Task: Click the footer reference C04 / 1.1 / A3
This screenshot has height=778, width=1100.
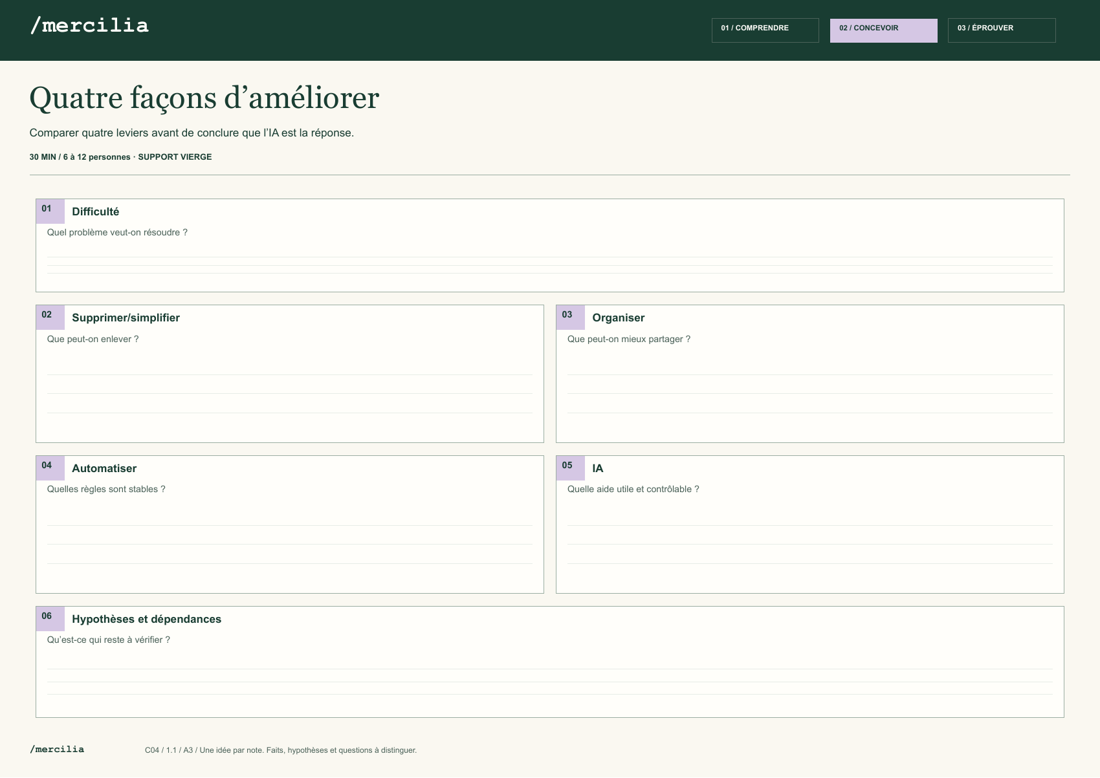Action: tap(169, 750)
